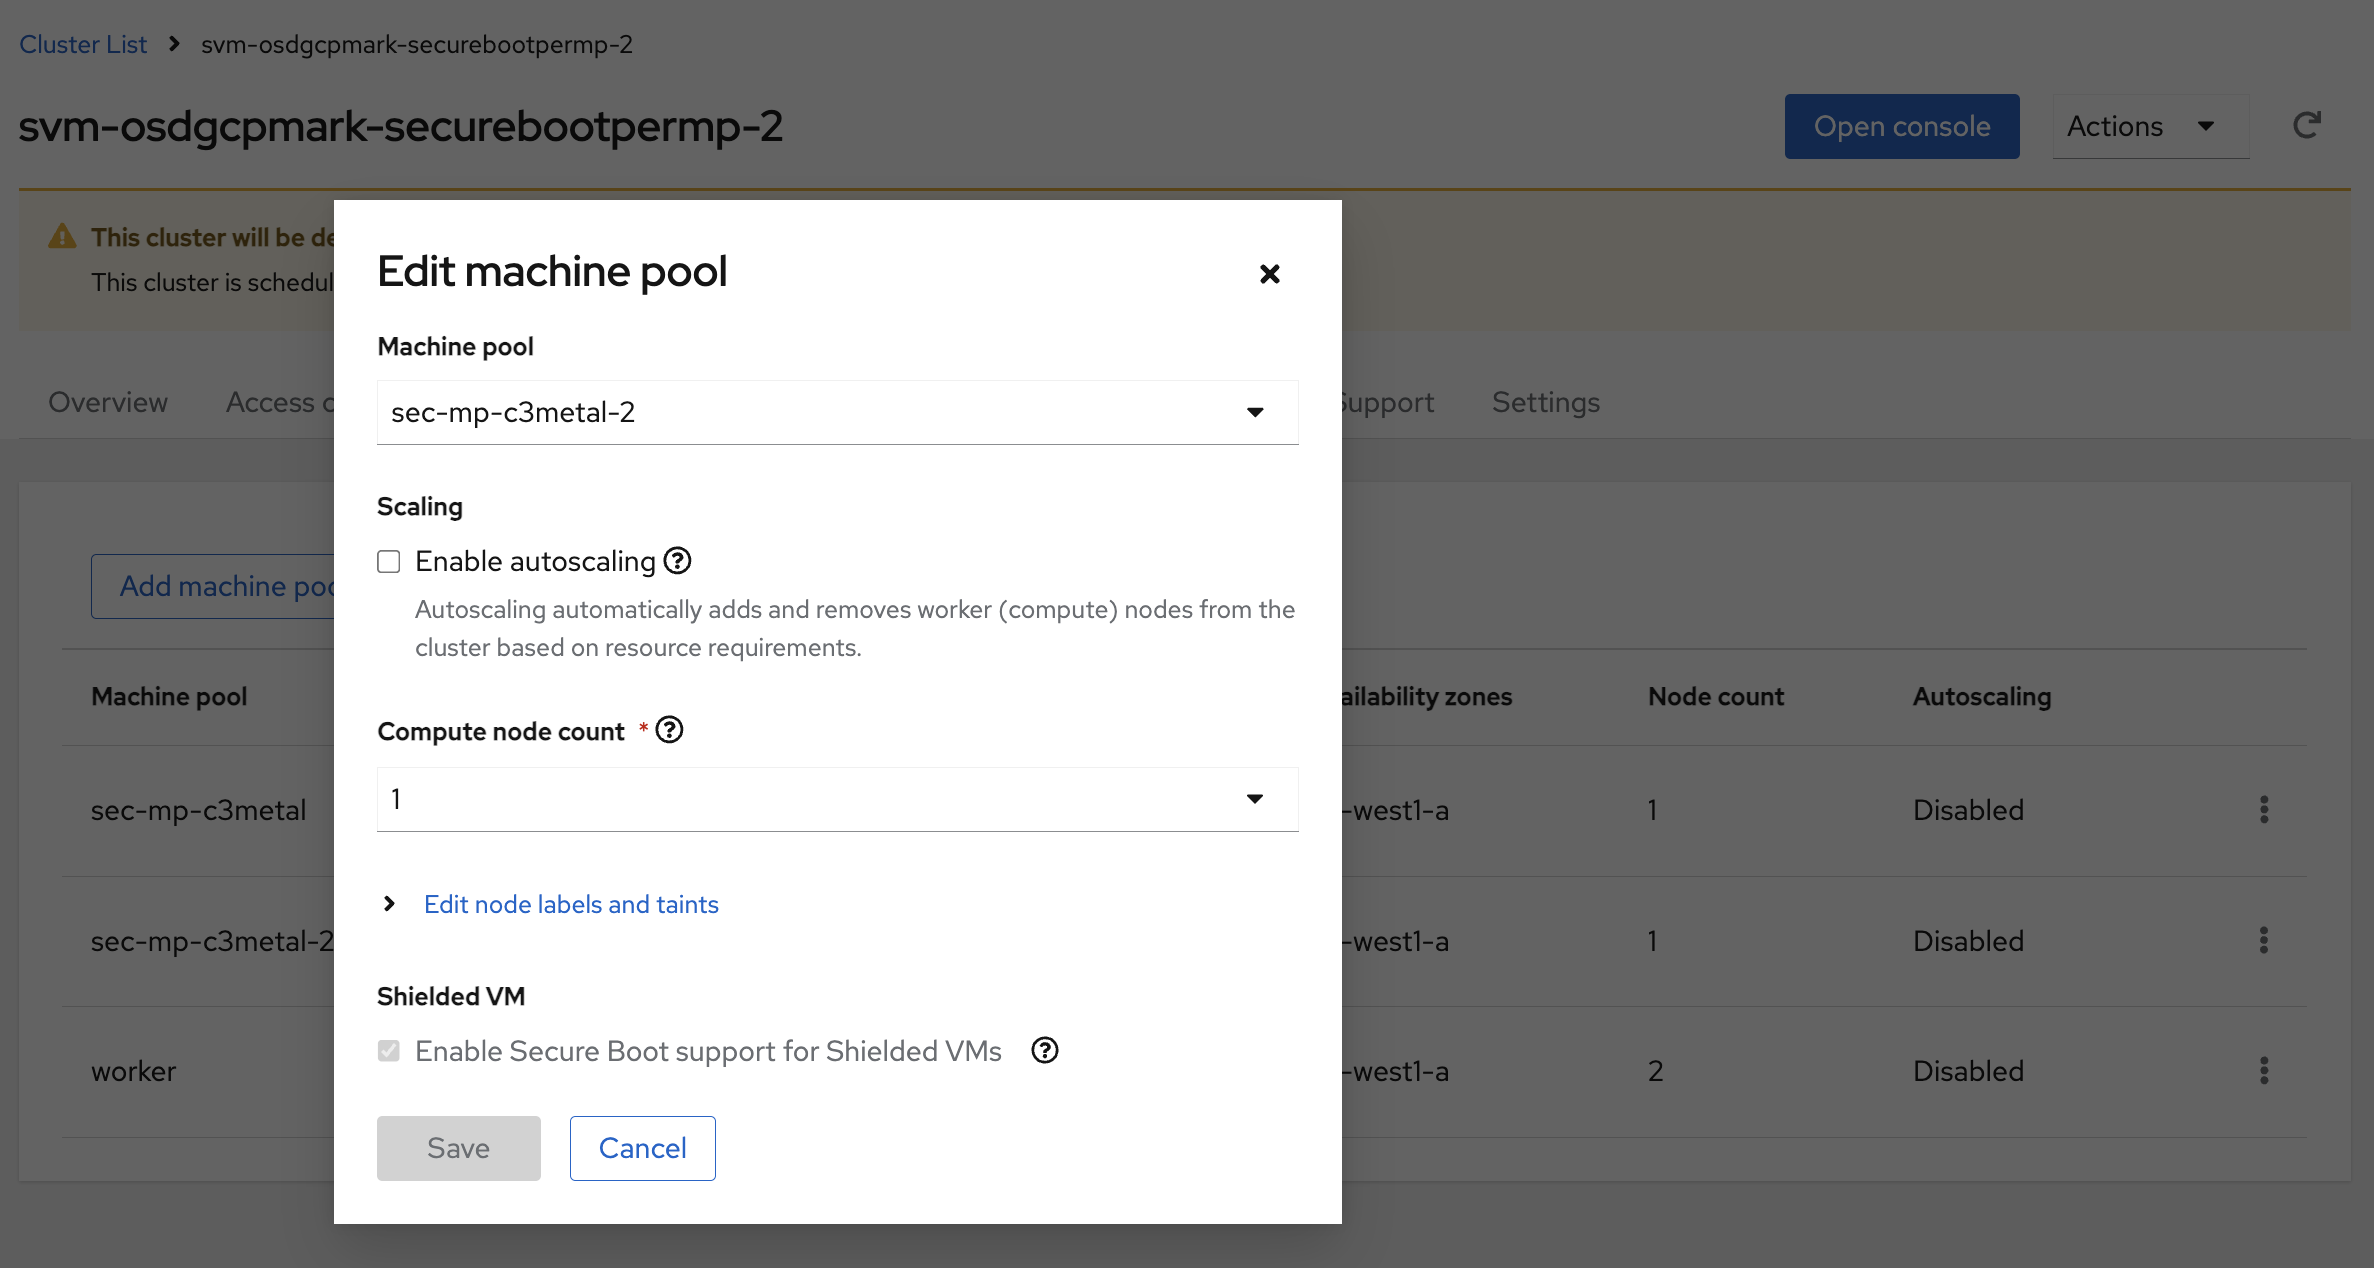The width and height of the screenshot is (2374, 1268).
Task: Open kebab menu for sec-mp-c3metal-2 row
Action: tap(2264, 940)
